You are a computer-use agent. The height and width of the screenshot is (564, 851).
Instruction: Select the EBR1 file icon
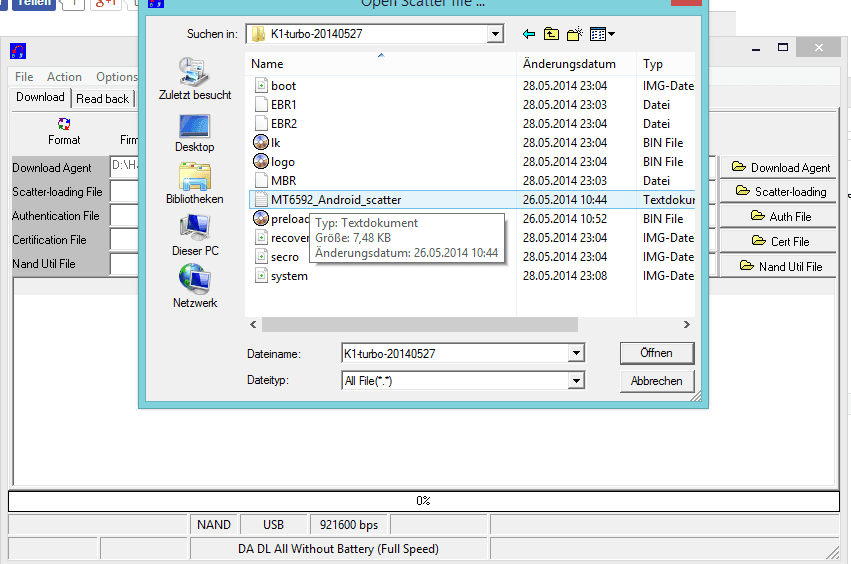(261, 104)
